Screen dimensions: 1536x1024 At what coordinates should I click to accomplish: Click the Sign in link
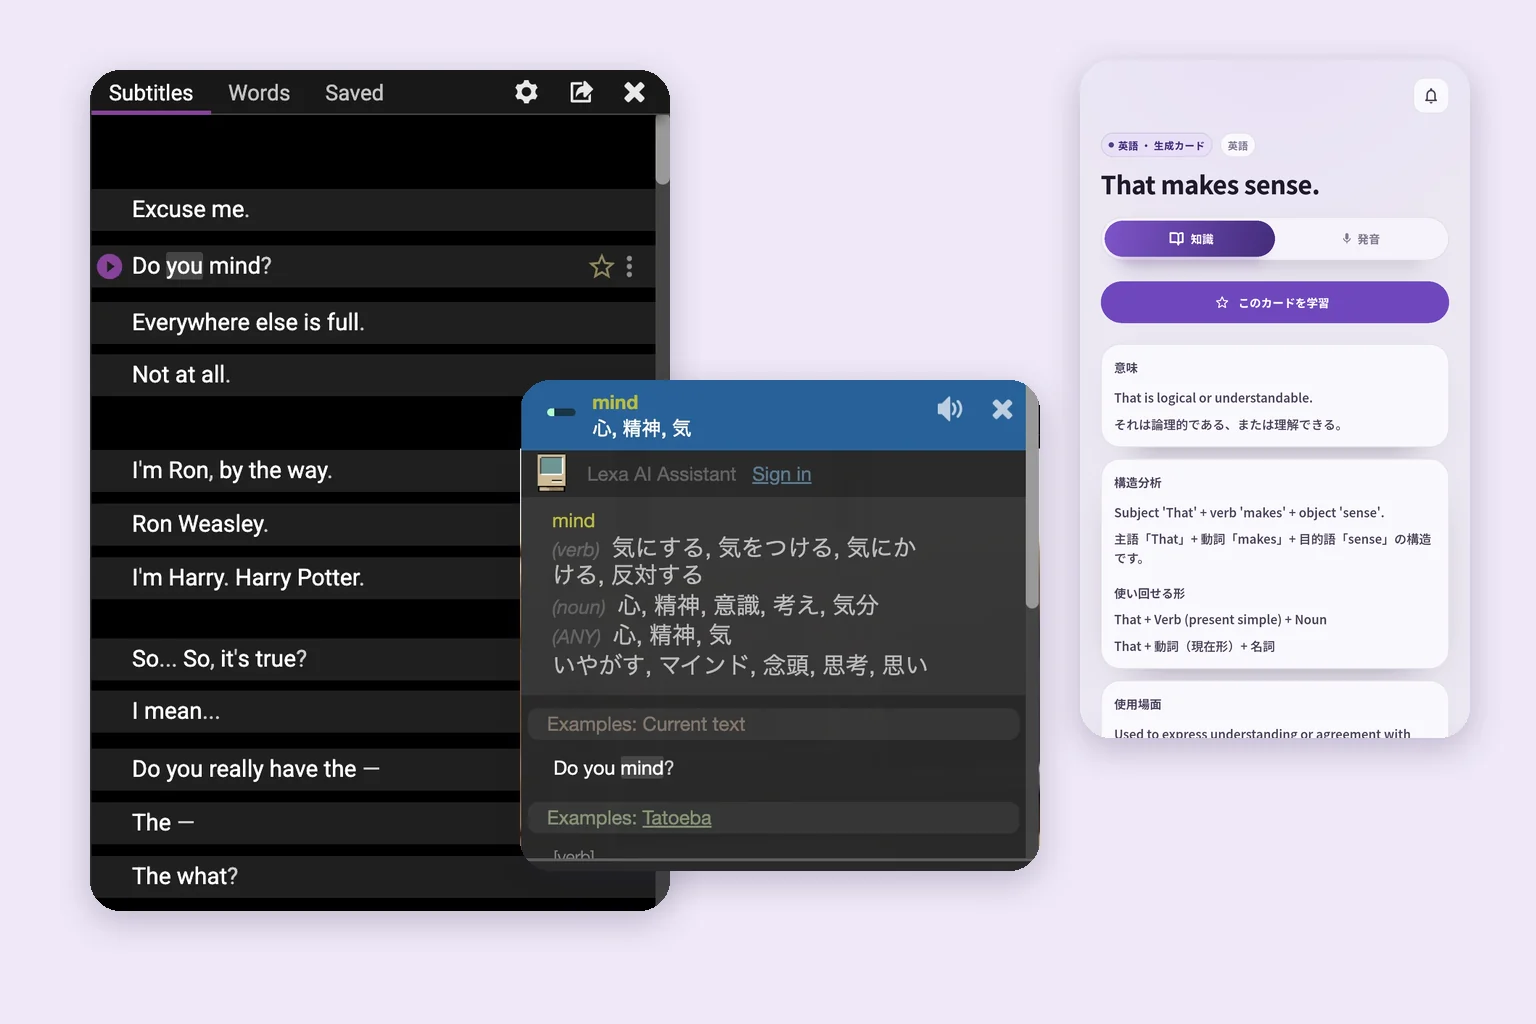tap(781, 474)
